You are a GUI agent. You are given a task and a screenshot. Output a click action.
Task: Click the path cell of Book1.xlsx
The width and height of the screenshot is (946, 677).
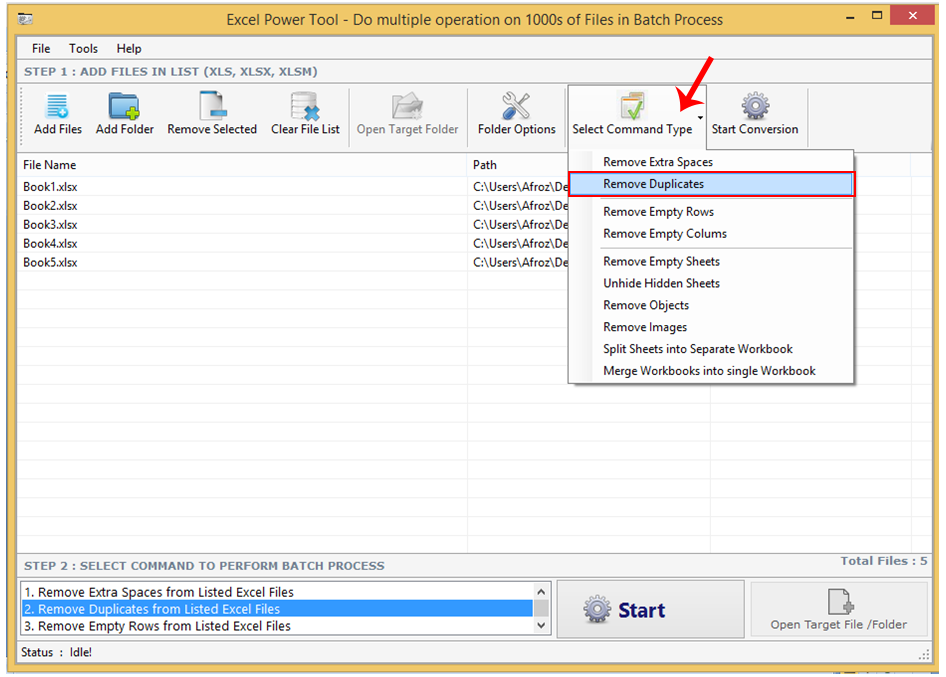tap(518, 187)
